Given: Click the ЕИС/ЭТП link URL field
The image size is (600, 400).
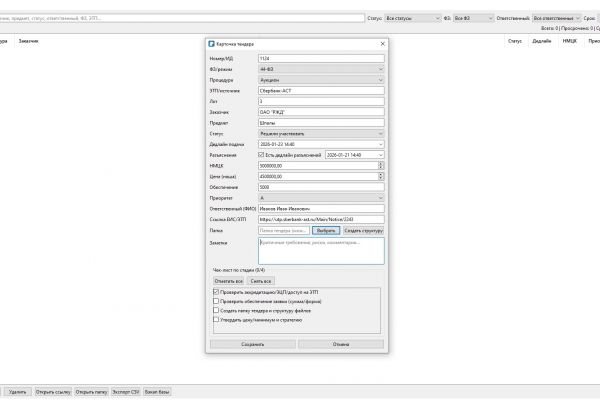Looking at the screenshot, I should [321, 219].
